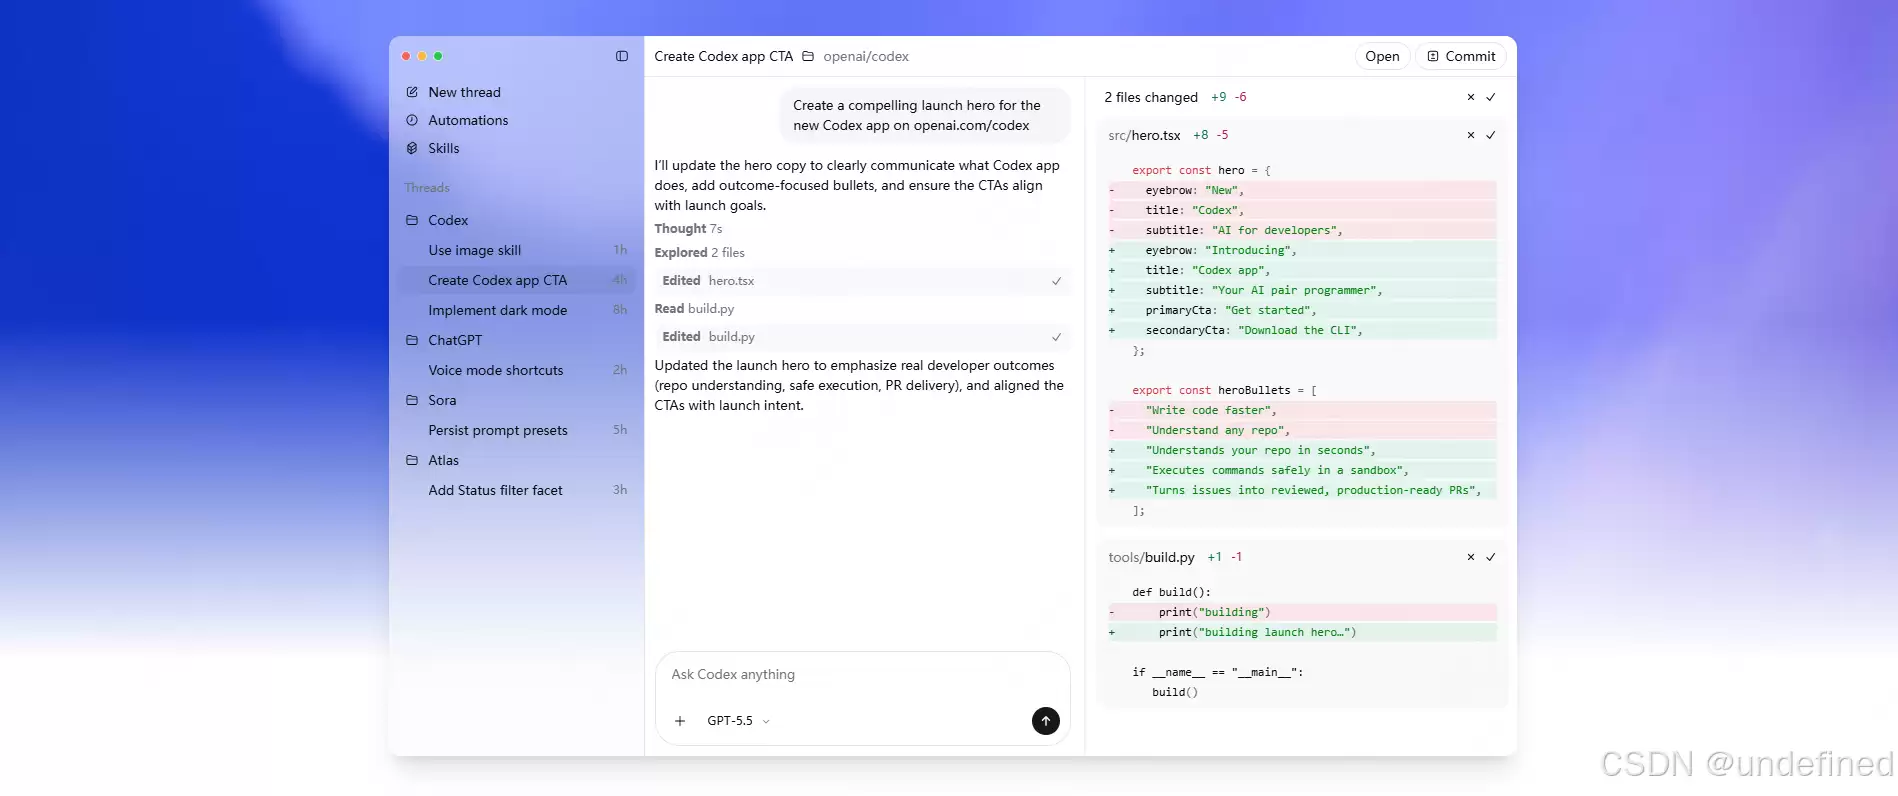Click the line def build():
Image resolution: width=1898 pixels, height=796 pixels.
click(1171, 592)
